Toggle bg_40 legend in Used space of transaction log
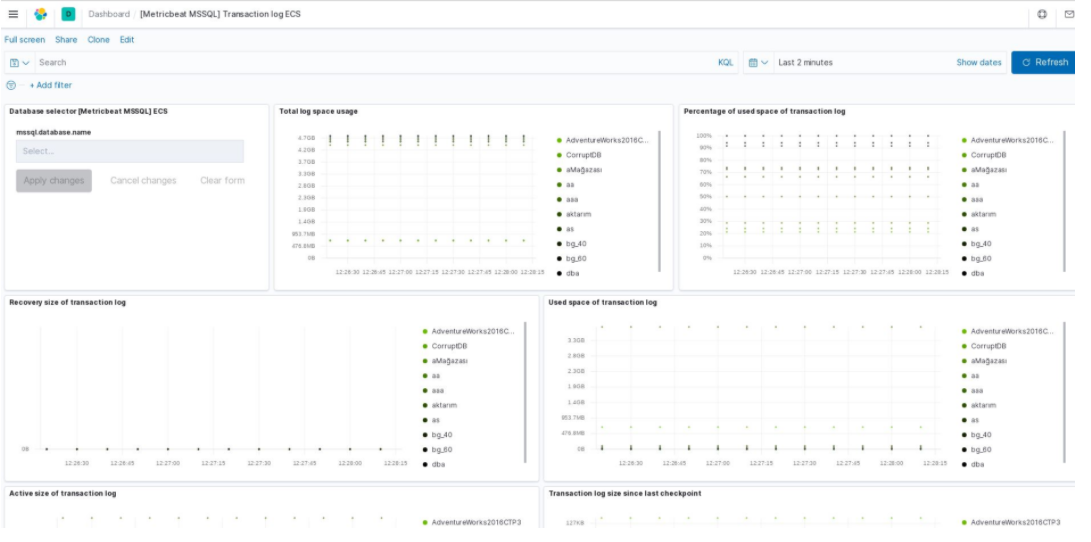The image size is (1091, 542). 976,435
